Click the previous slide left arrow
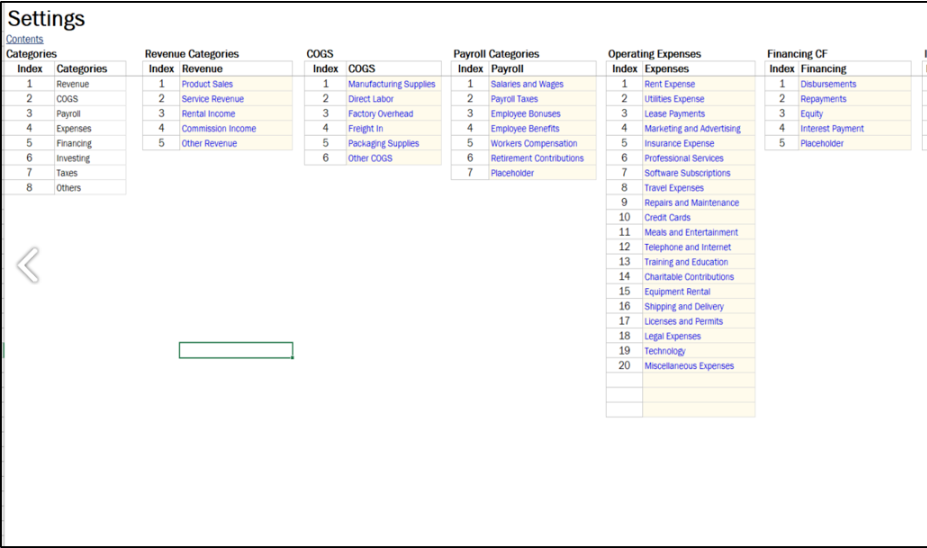 point(28,265)
